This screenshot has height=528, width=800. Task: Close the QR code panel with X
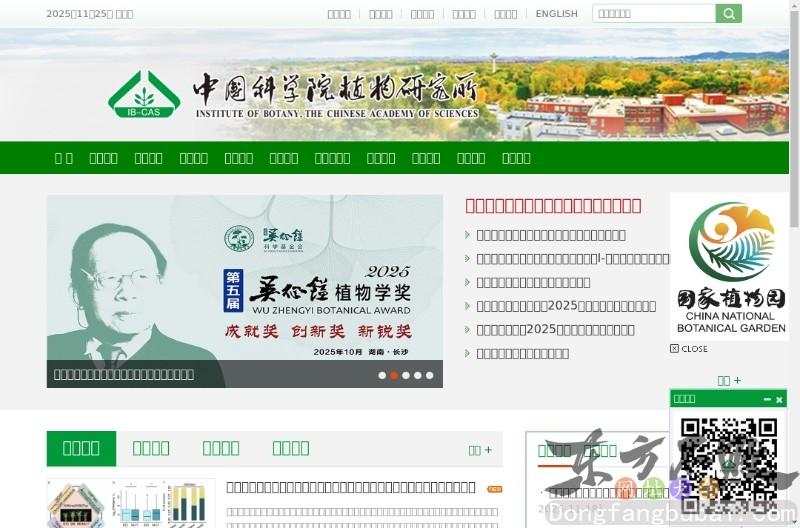click(779, 399)
